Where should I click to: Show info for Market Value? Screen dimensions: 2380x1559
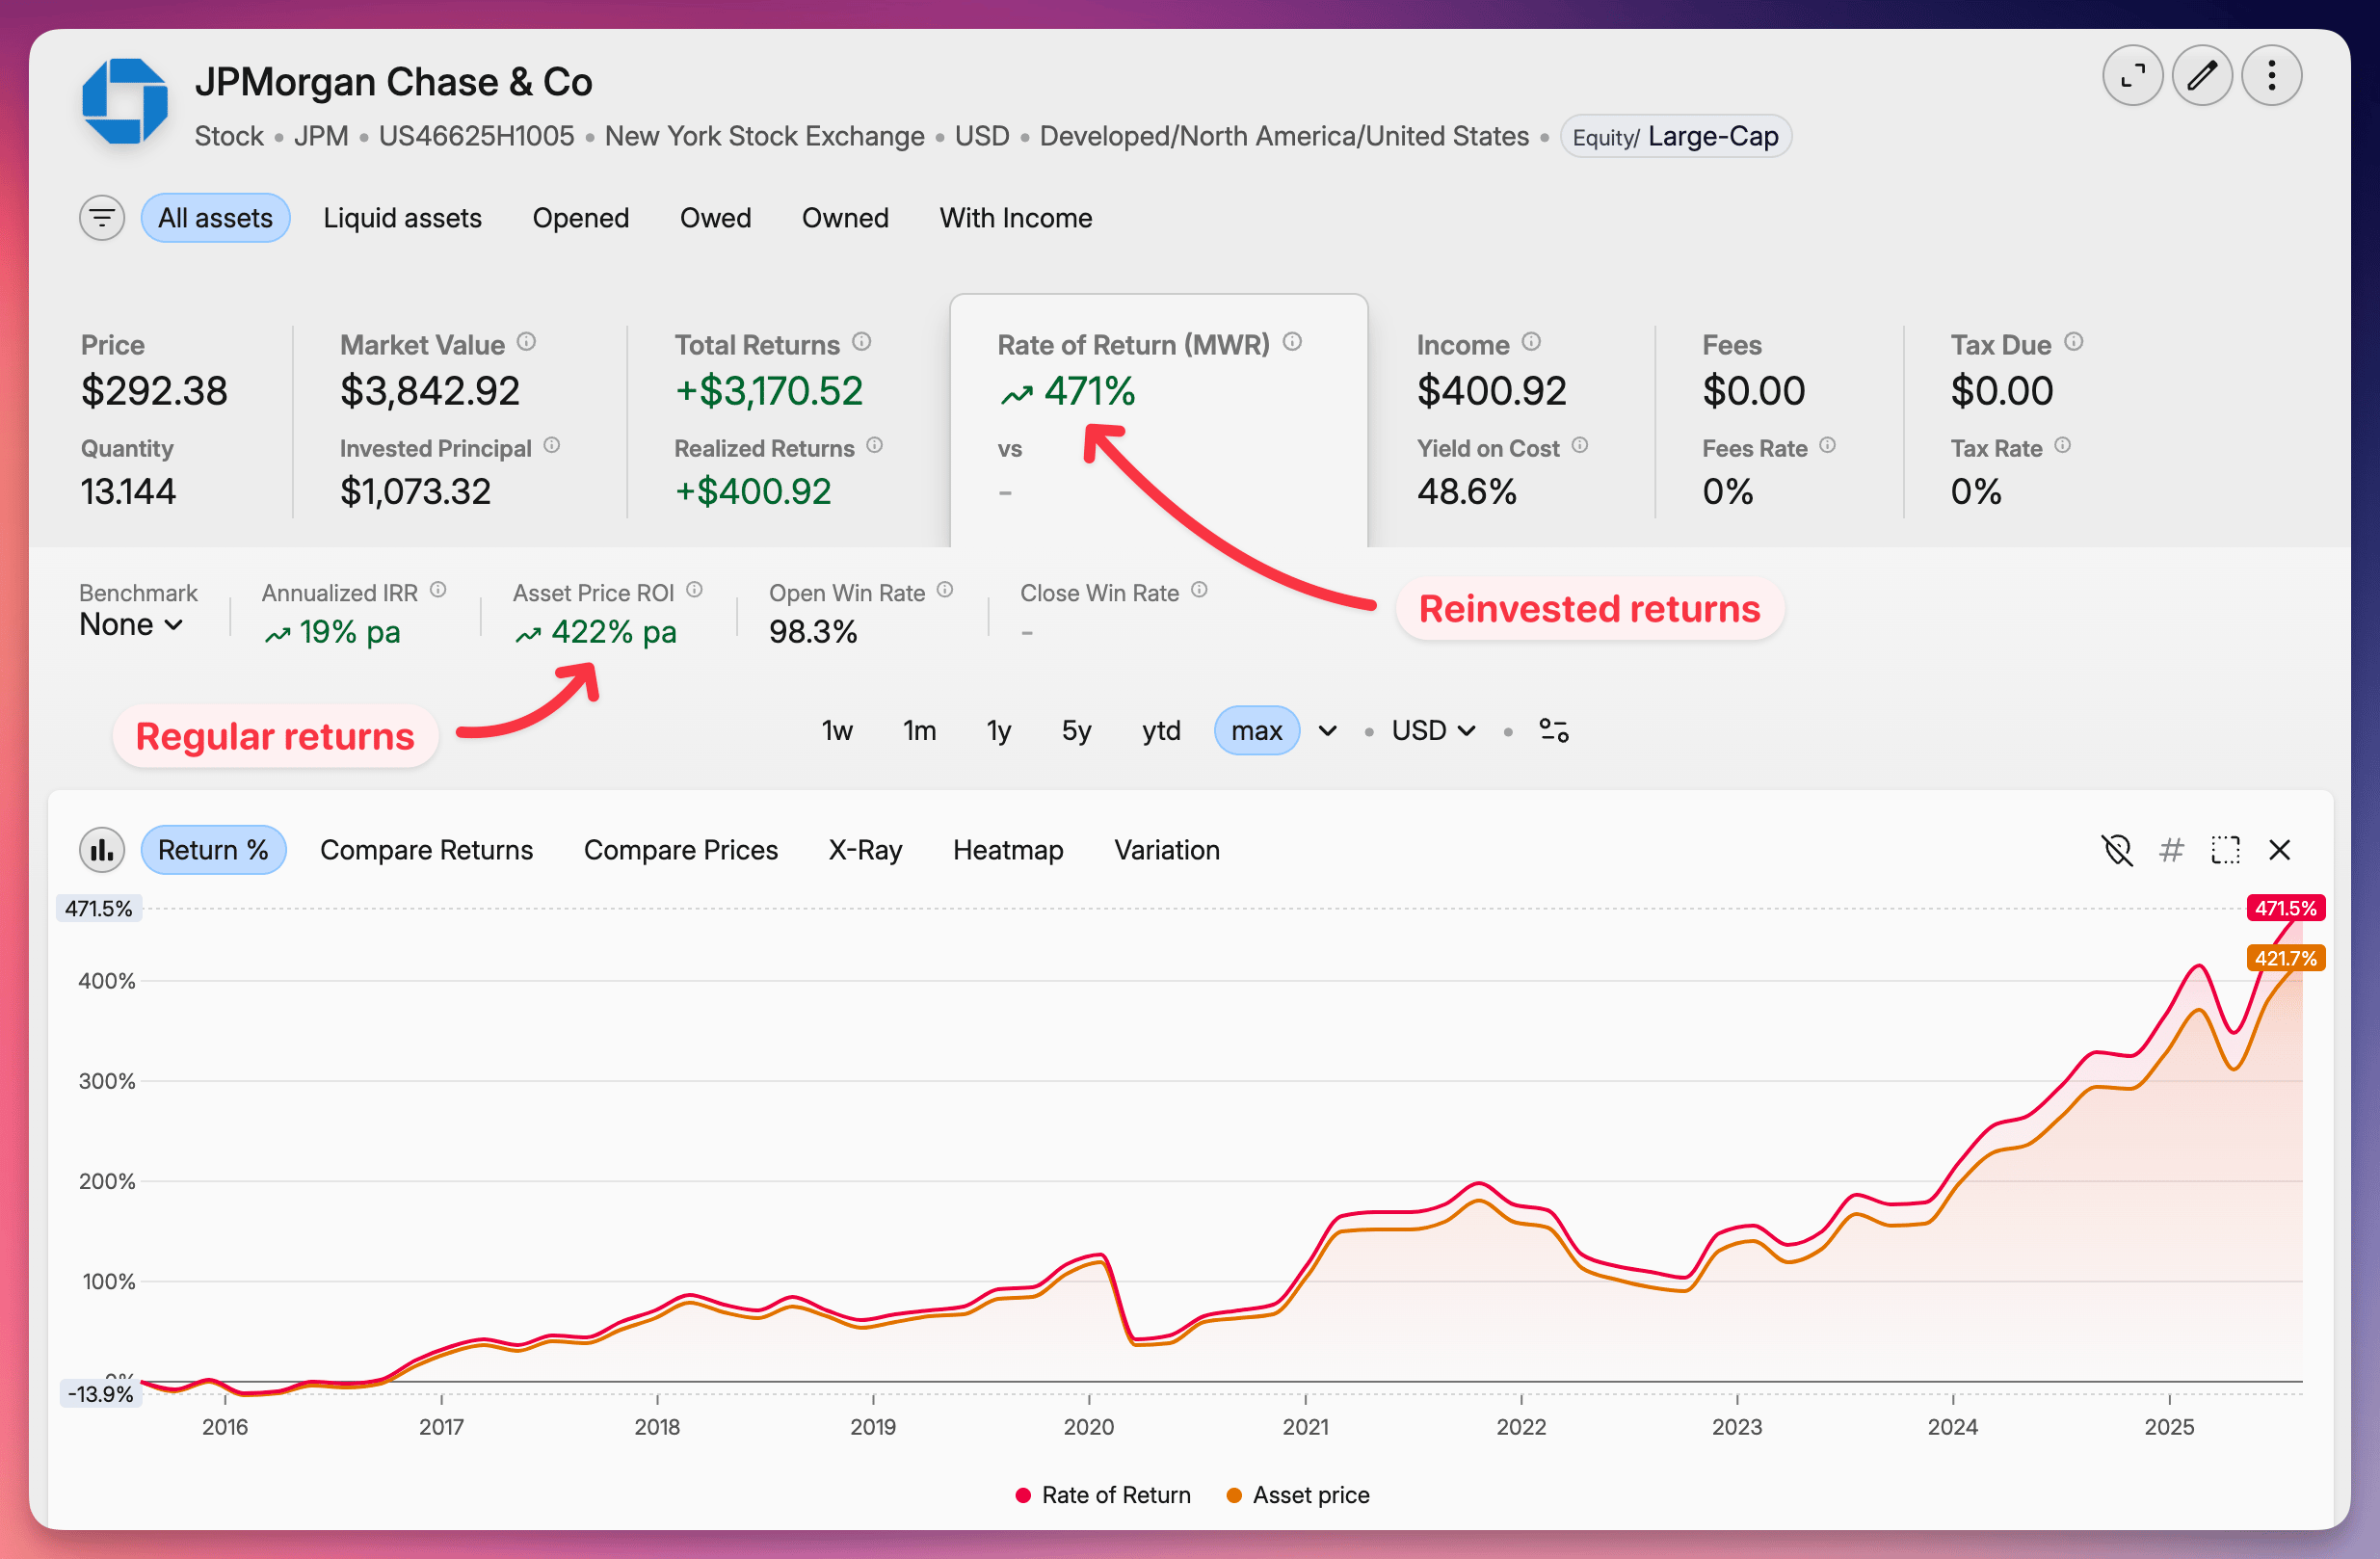[x=527, y=343]
